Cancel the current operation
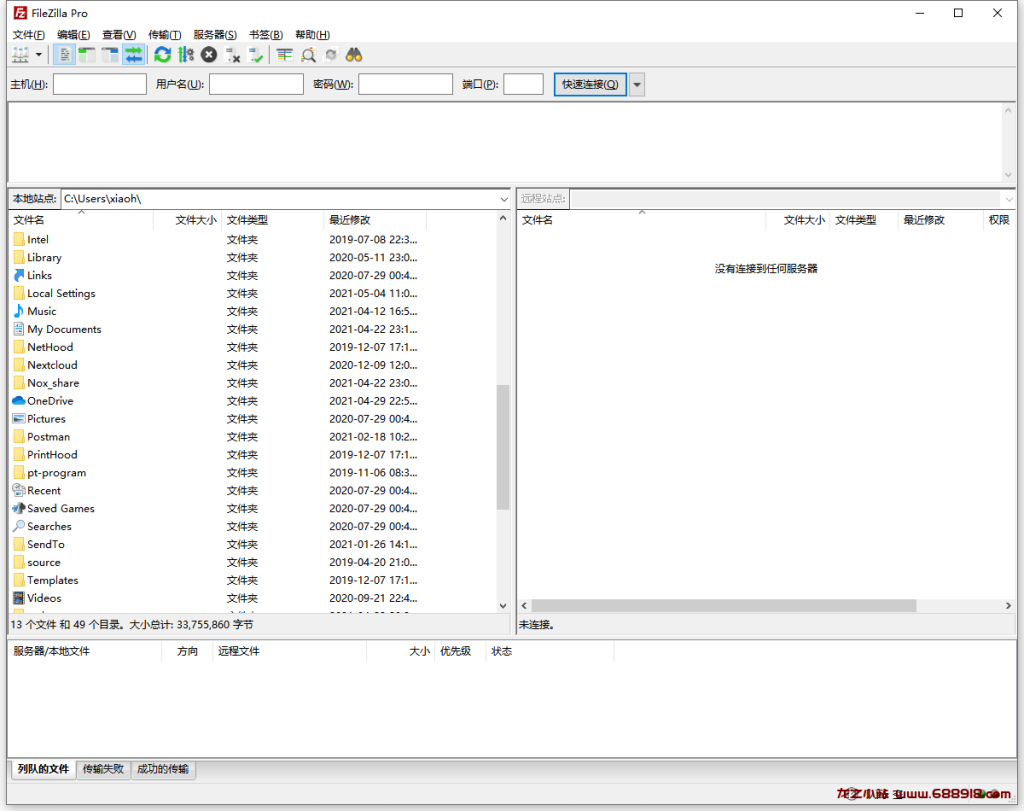1024x811 pixels. [209, 56]
